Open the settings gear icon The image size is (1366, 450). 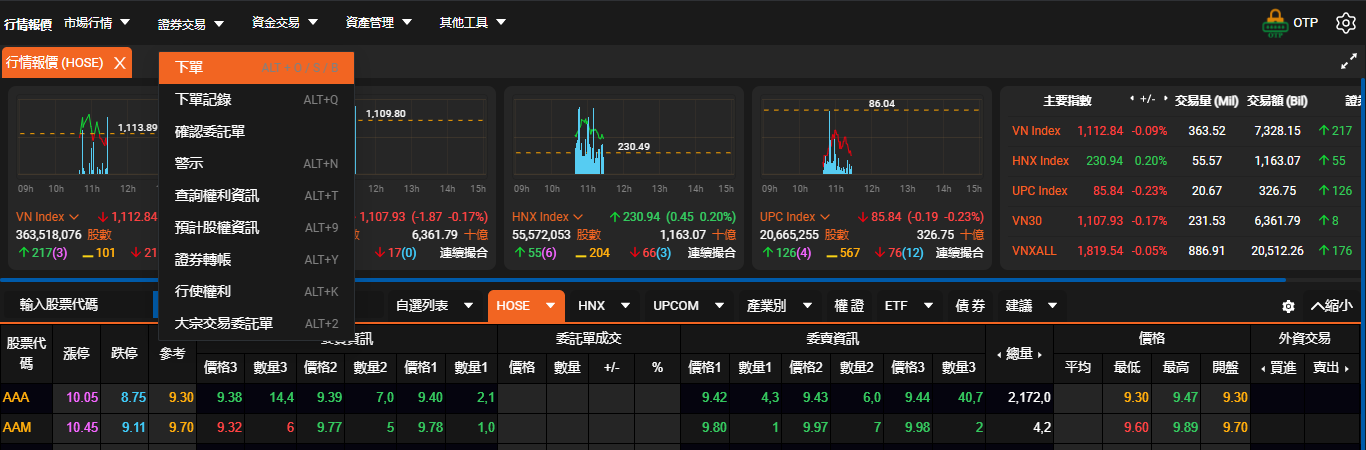1345,22
